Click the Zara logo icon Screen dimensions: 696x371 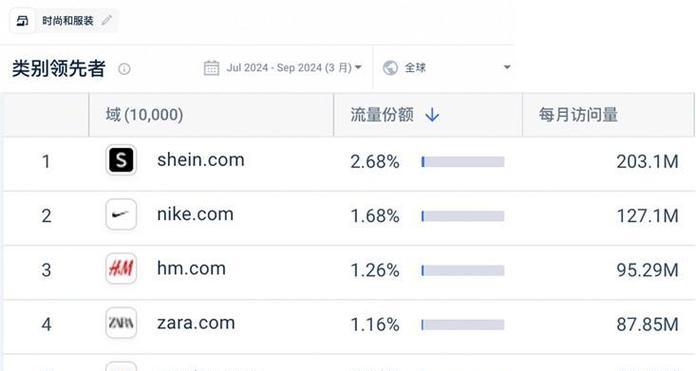point(121,323)
